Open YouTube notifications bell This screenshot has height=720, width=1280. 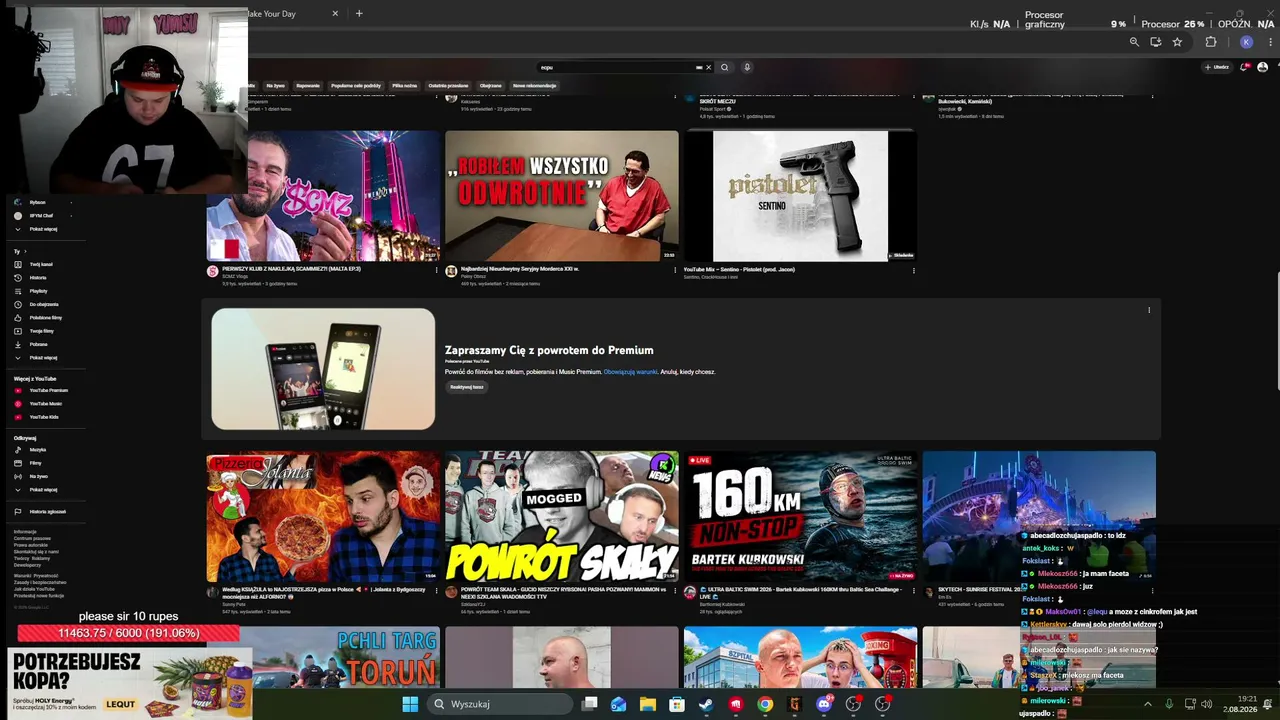point(1244,67)
